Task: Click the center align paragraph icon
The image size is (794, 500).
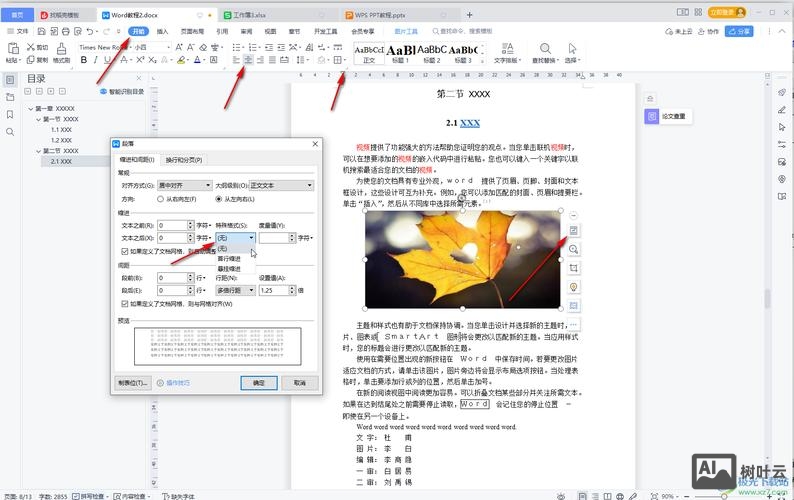Action: click(248, 60)
